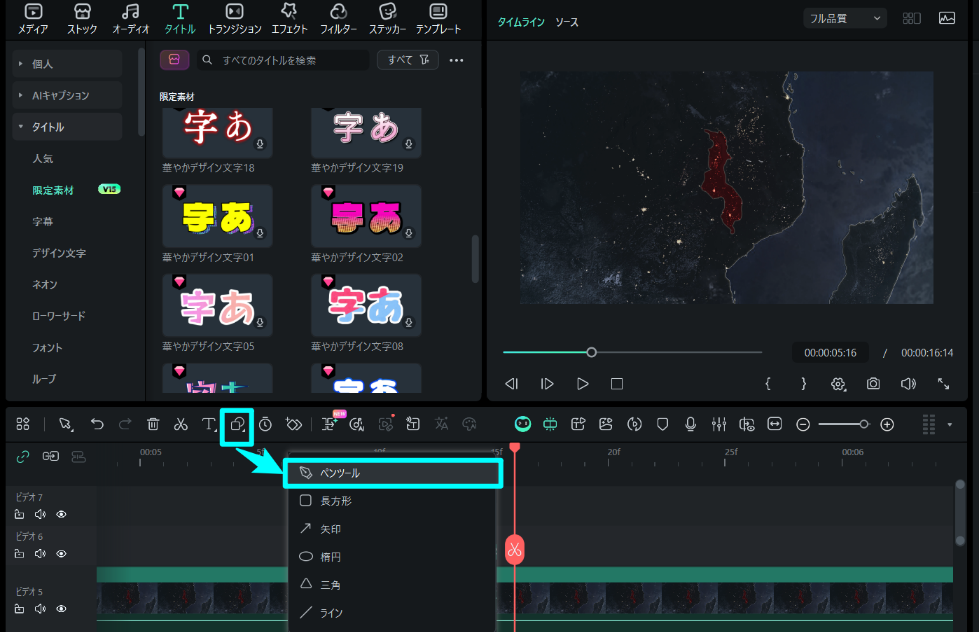Lock the ビデオ 5 track
The image size is (979, 632).
pos(19,609)
